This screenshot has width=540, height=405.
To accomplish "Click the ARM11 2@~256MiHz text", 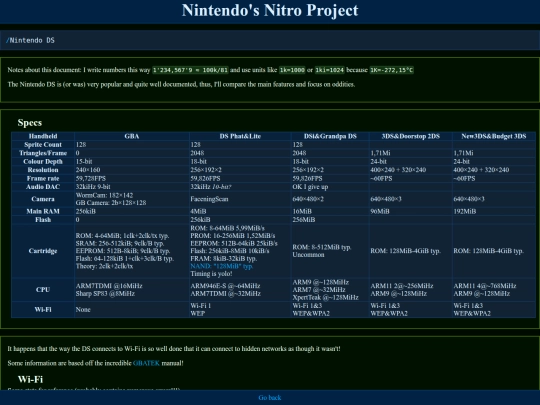I will 402,286.
